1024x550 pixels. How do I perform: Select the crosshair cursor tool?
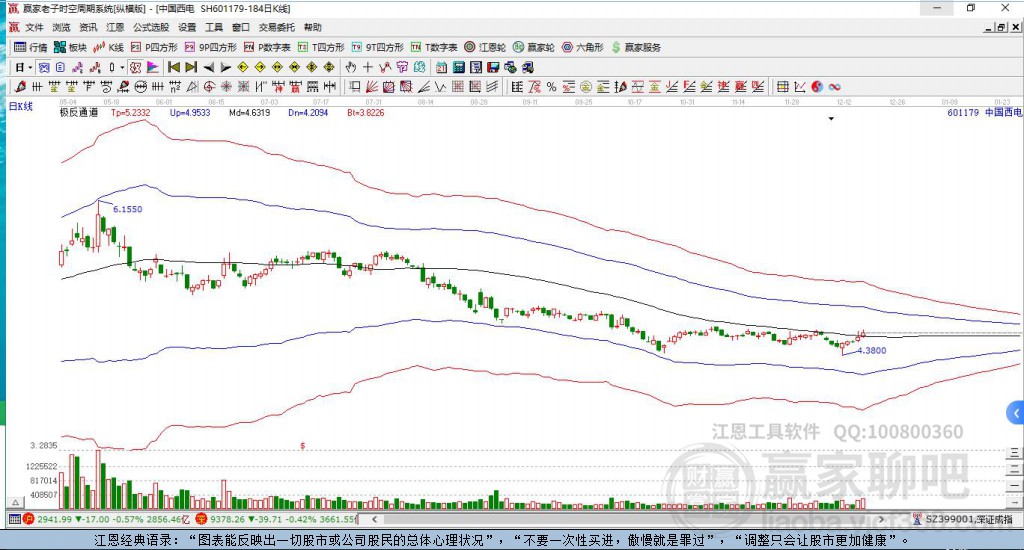368,67
